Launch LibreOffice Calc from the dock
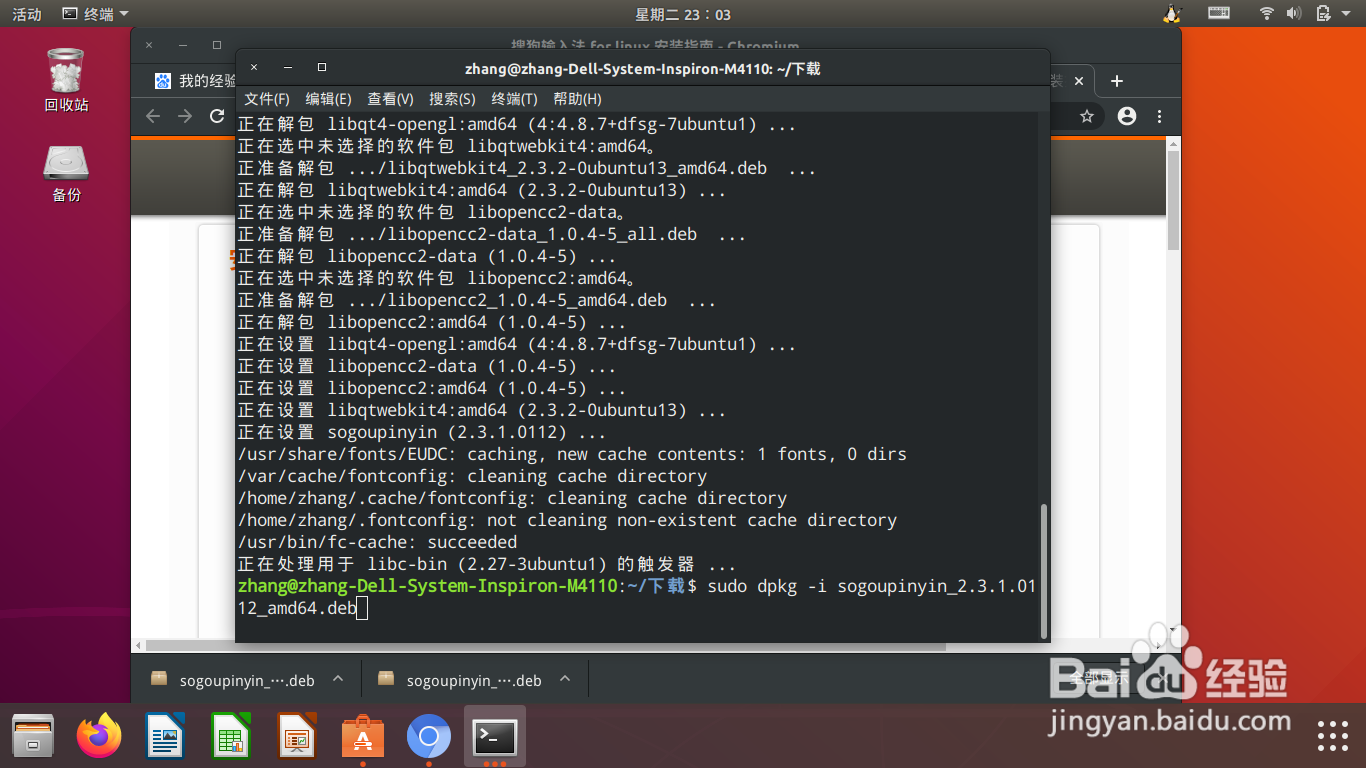1366x768 pixels. click(x=230, y=736)
